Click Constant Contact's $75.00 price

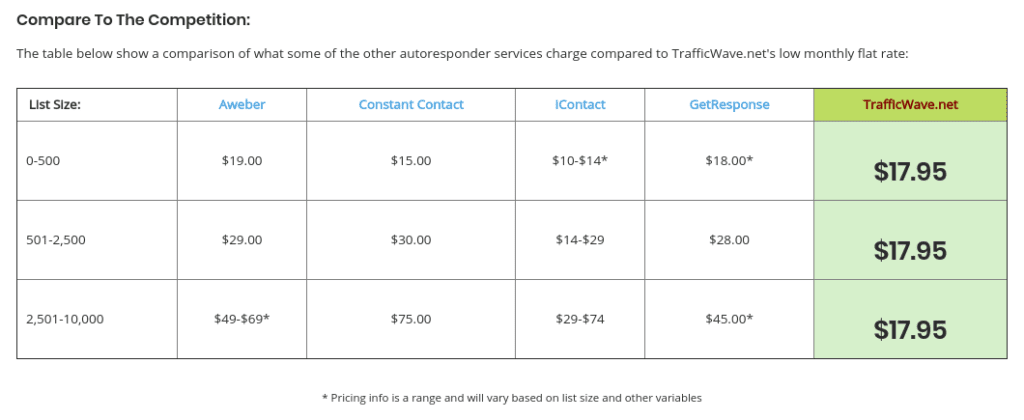tap(411, 319)
